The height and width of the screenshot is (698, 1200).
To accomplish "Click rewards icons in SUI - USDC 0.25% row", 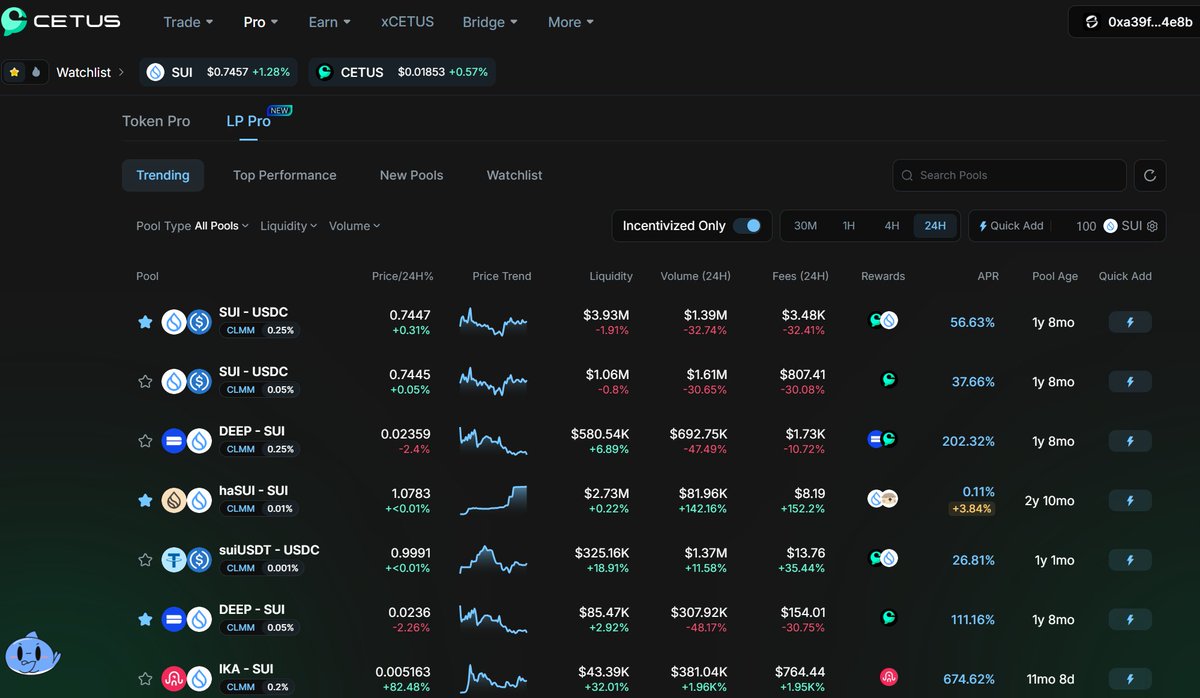I will tap(883, 320).
